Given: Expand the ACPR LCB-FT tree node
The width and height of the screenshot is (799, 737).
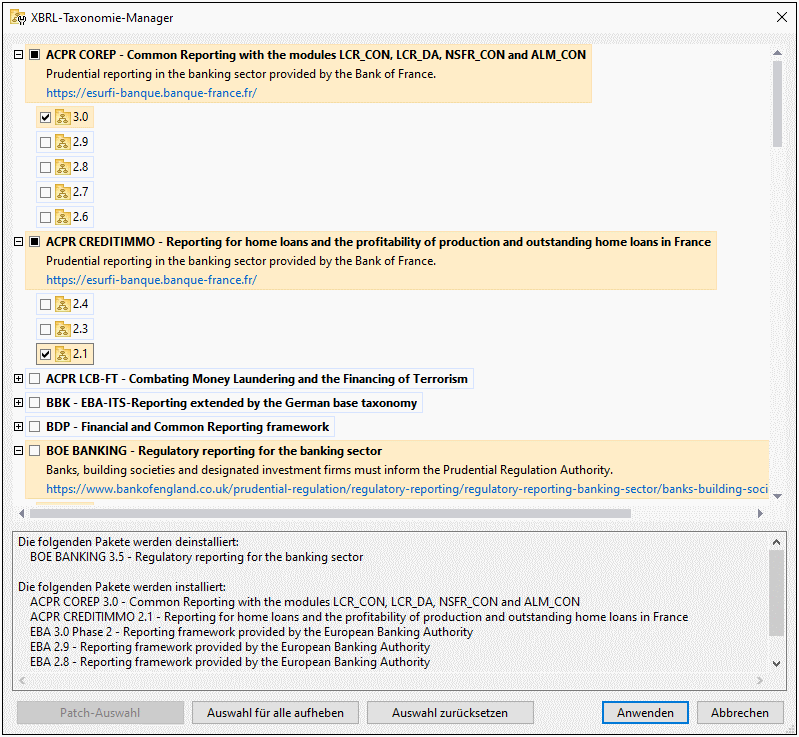Looking at the screenshot, I should tap(18, 379).
